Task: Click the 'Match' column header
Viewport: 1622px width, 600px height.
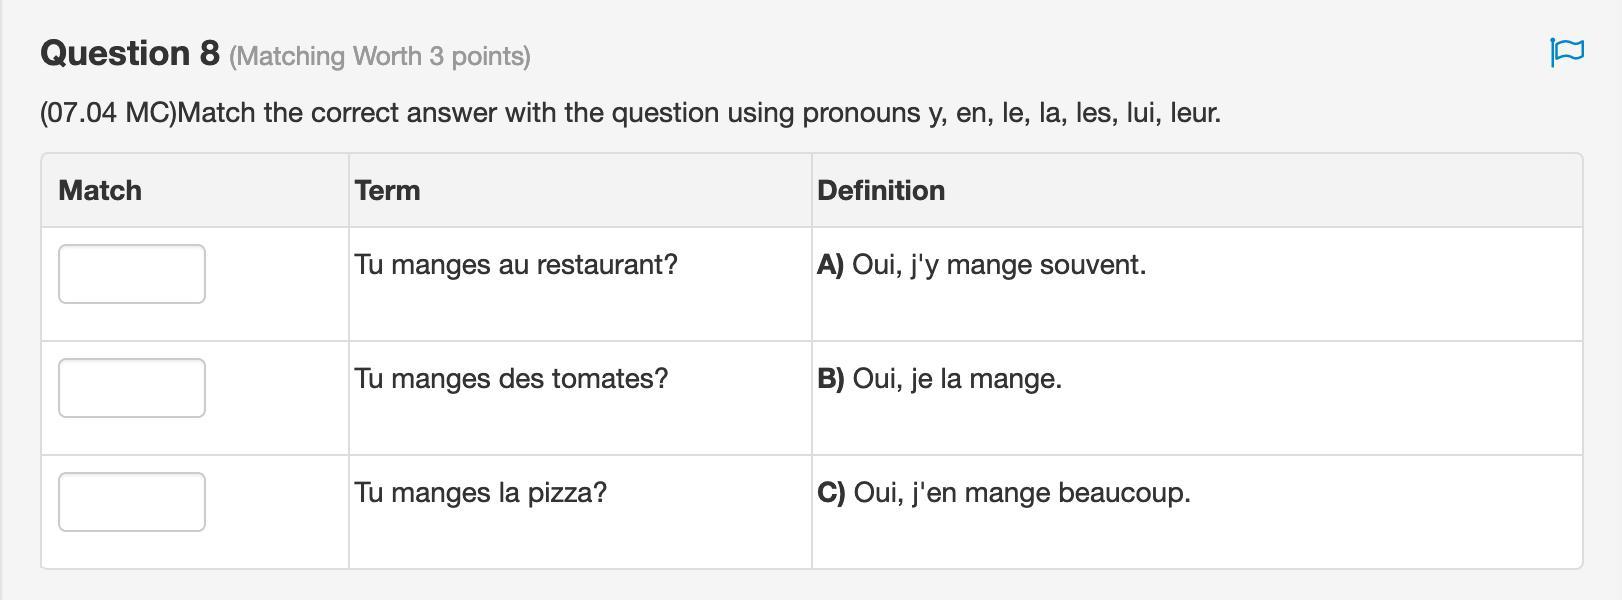Action: [100, 191]
